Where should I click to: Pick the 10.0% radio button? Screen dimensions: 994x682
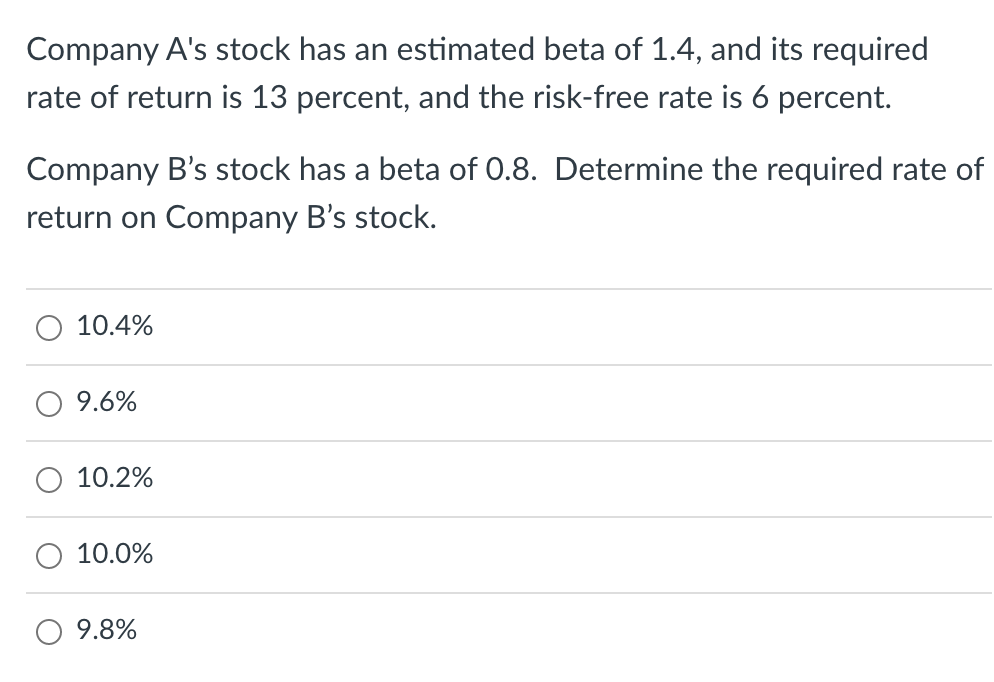49,556
